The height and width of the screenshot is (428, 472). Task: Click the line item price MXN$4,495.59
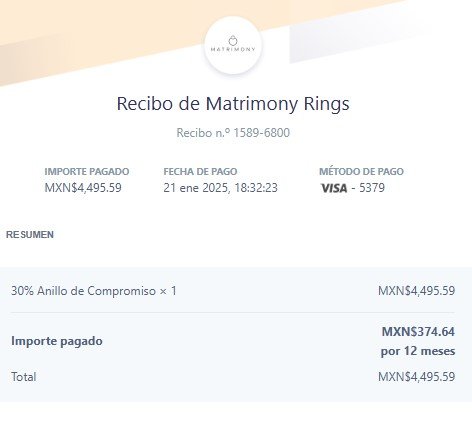pos(416,291)
